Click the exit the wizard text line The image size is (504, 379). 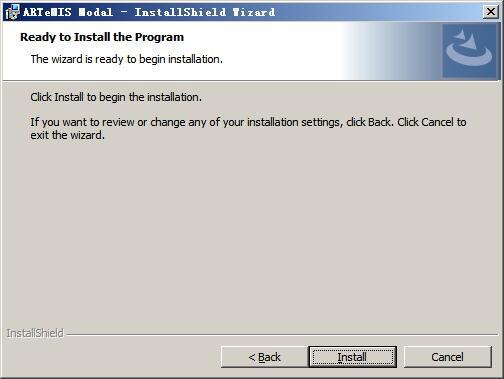[67, 135]
